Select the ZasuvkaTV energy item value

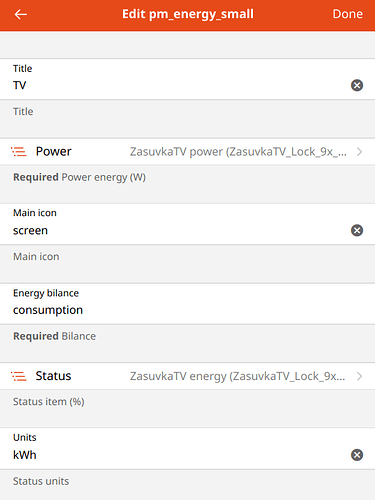tap(237, 376)
